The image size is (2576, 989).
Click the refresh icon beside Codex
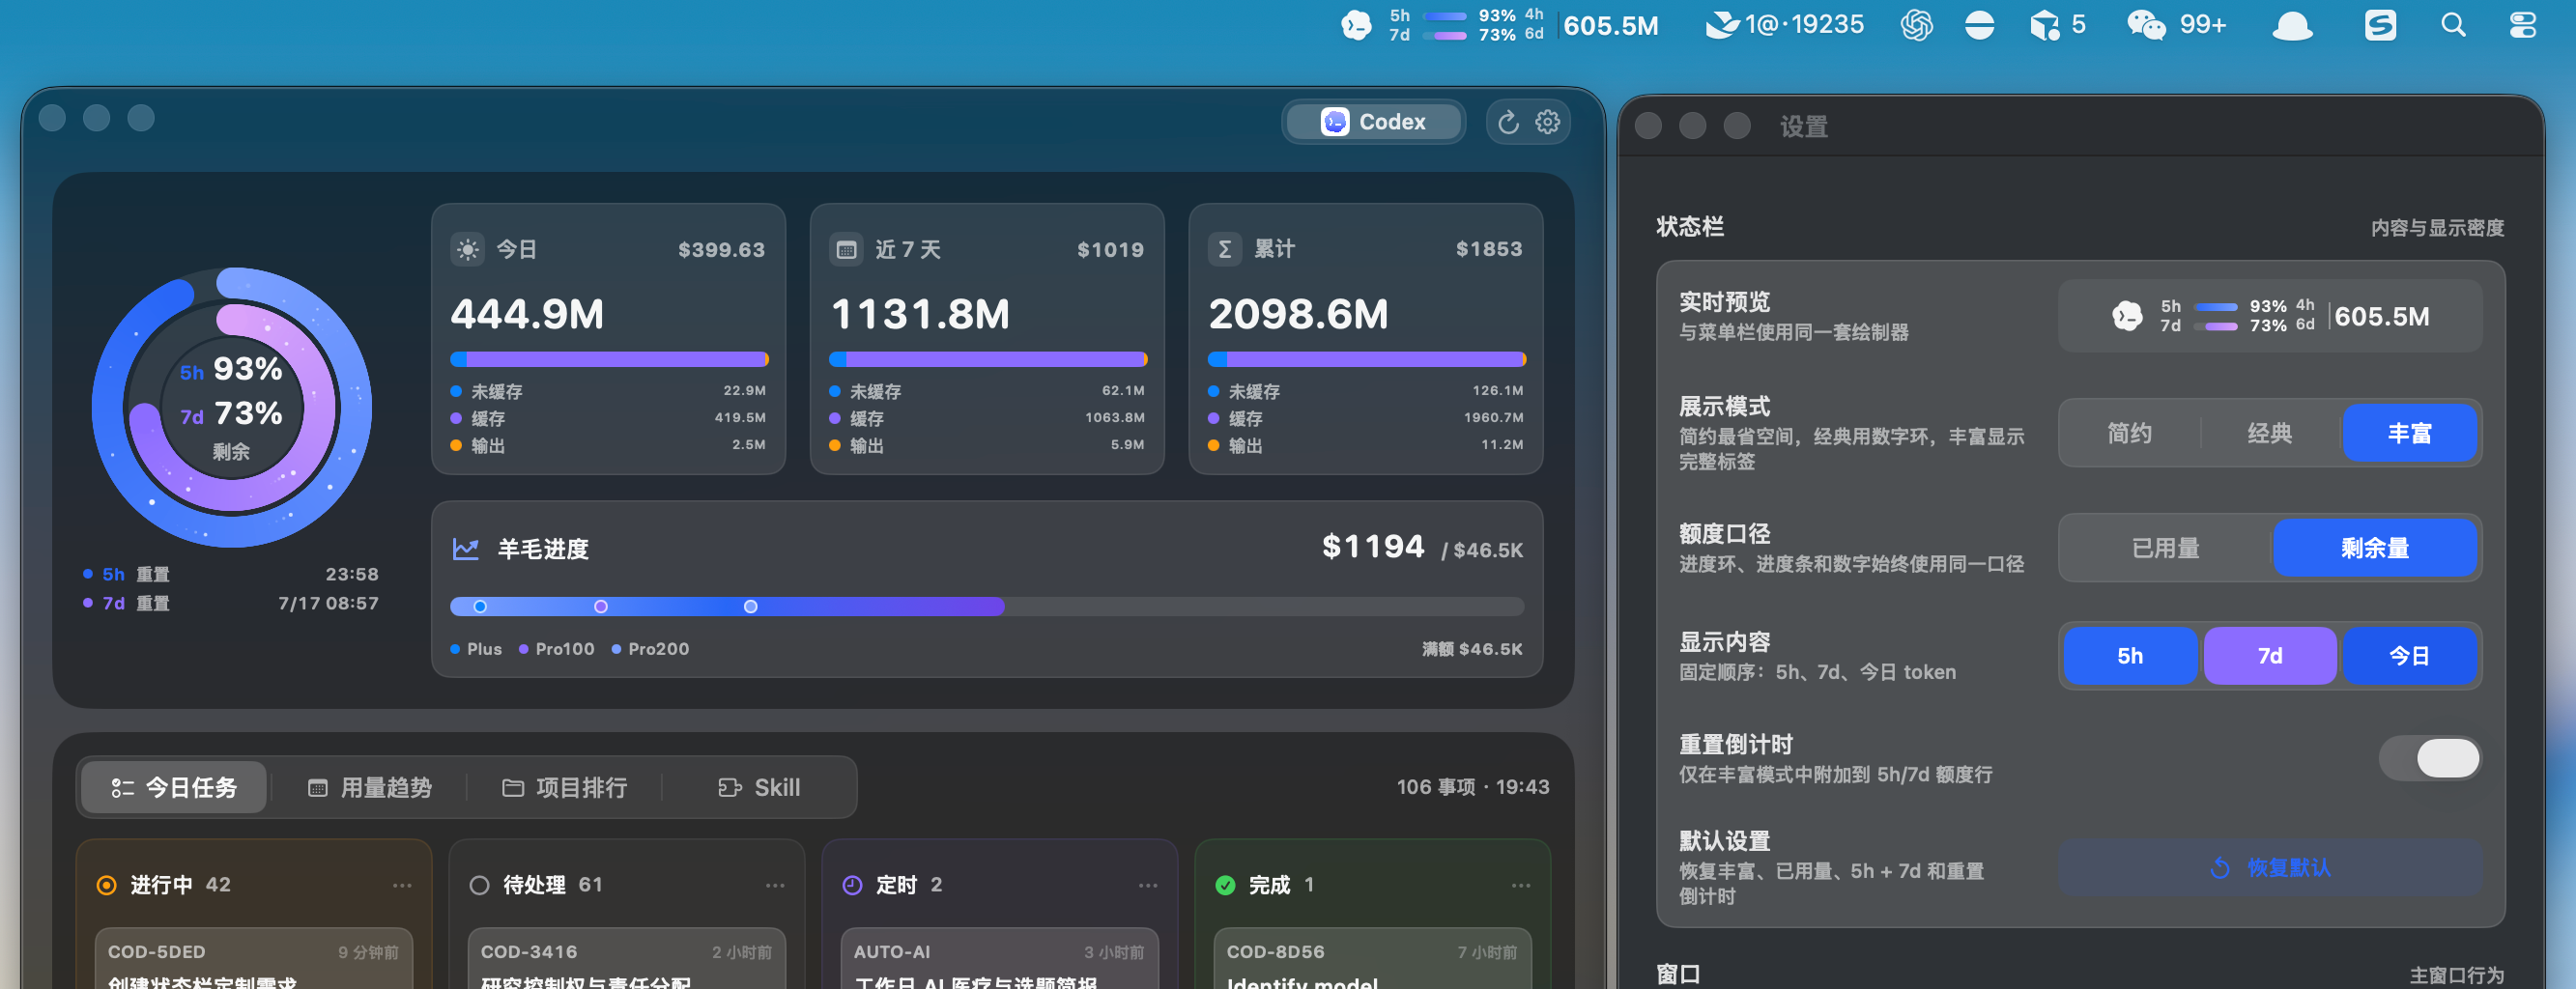click(x=1508, y=122)
